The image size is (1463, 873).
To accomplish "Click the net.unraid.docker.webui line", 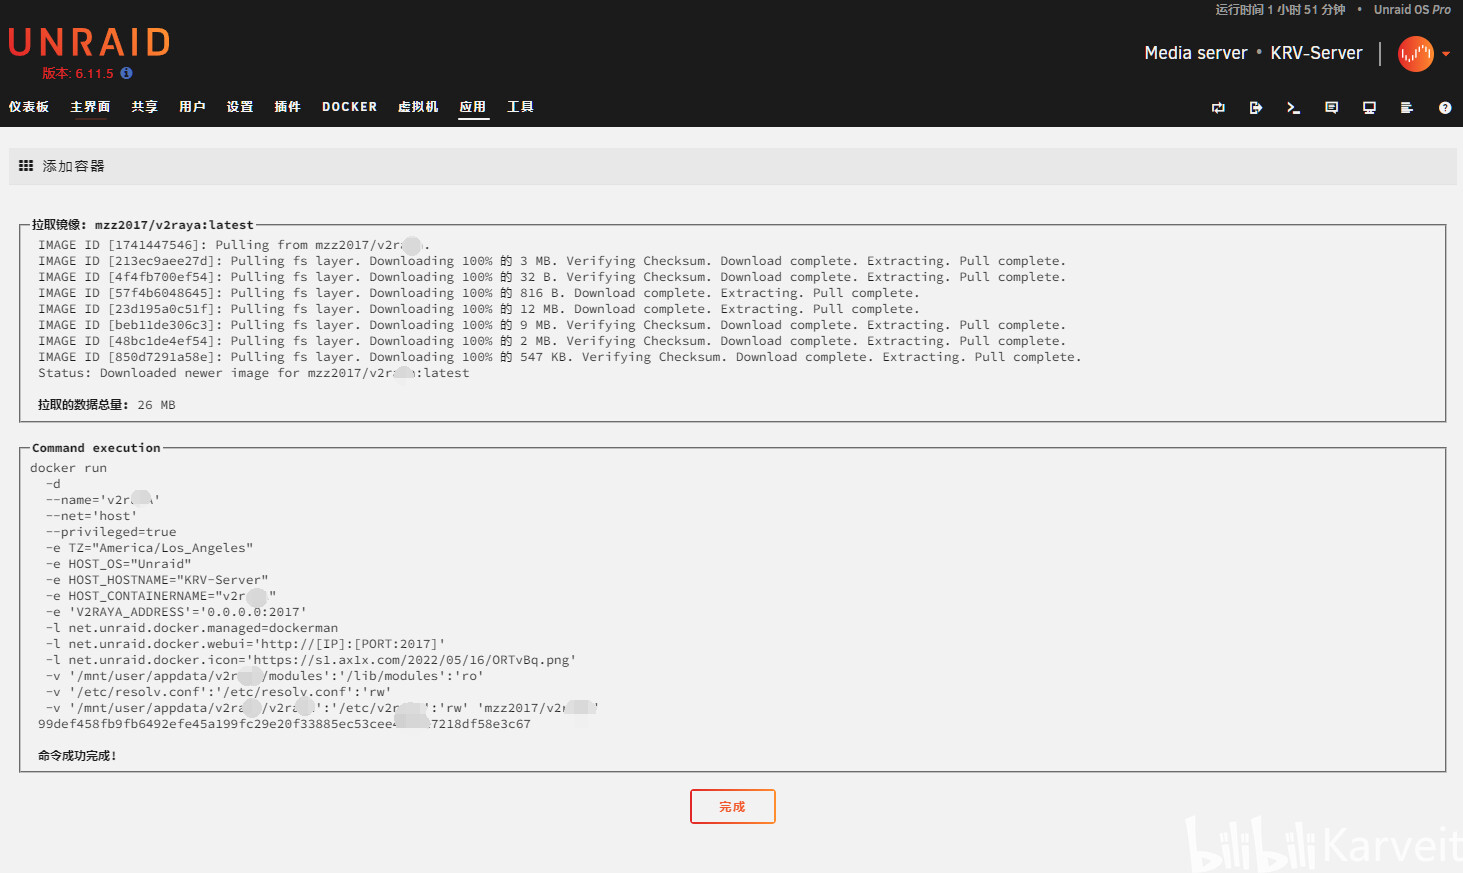I will [x=245, y=644].
